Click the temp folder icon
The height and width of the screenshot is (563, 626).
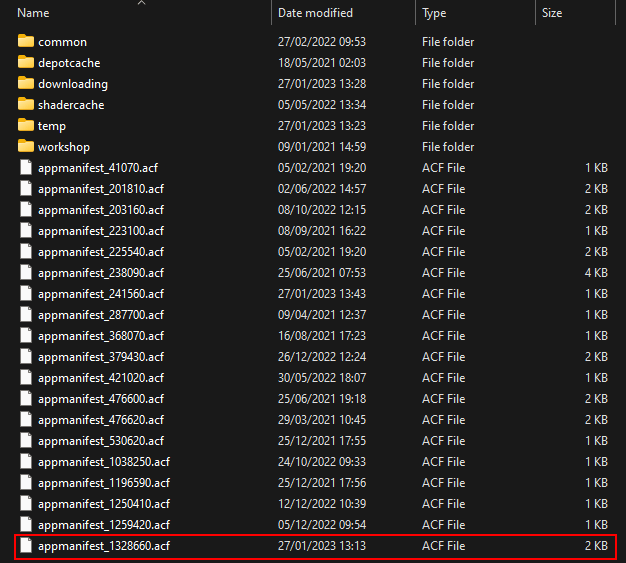[x=26, y=125]
